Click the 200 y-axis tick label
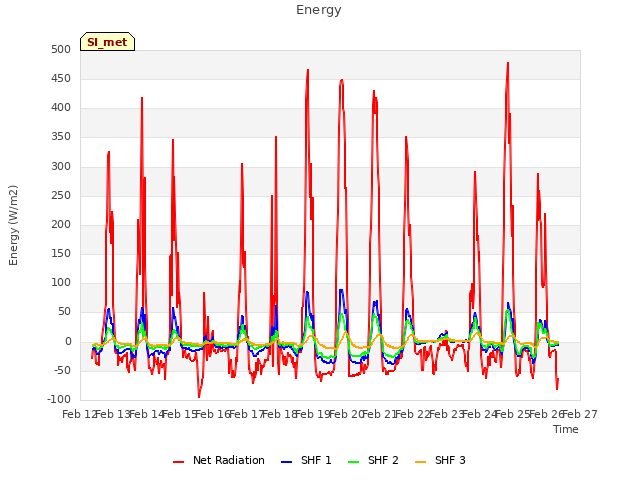This screenshot has height=480, width=640. (x=61, y=224)
